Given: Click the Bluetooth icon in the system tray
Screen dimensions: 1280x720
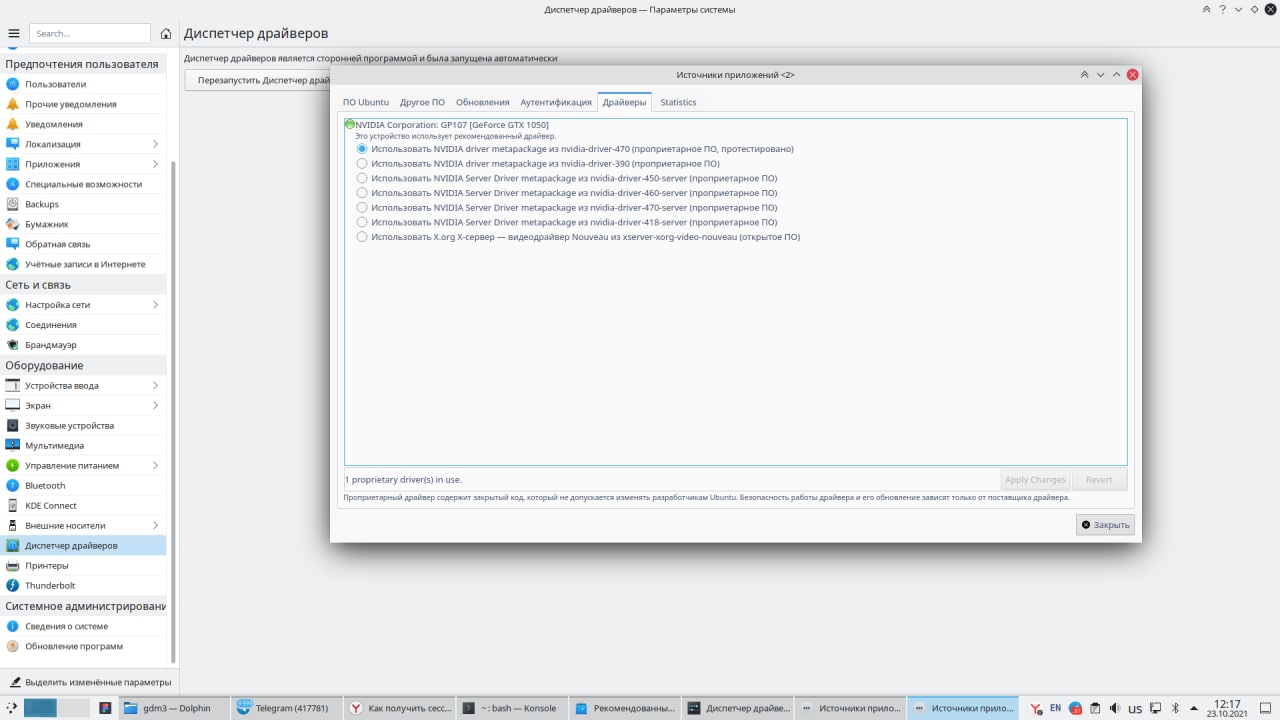Looking at the screenshot, I should click(1176, 708).
